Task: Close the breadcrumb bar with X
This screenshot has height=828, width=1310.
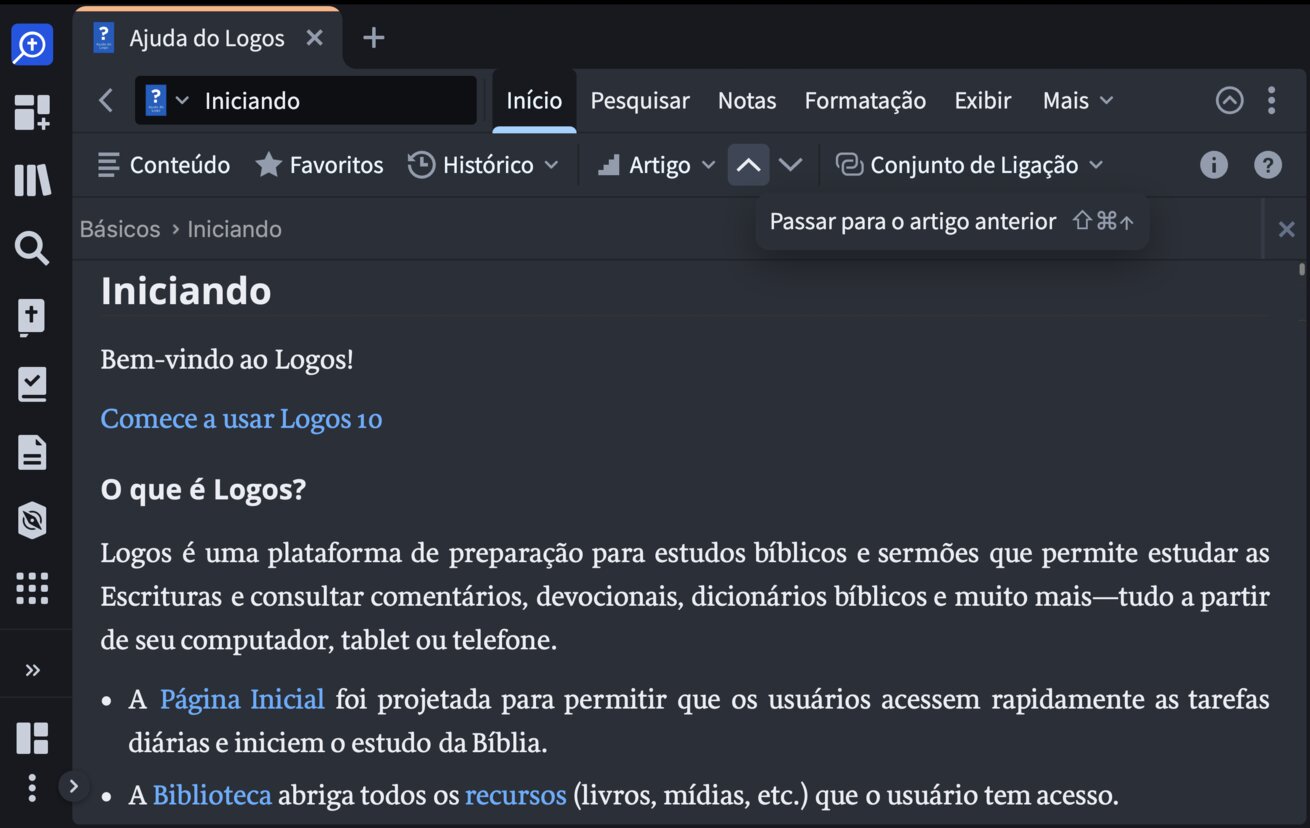Action: pos(1287,229)
